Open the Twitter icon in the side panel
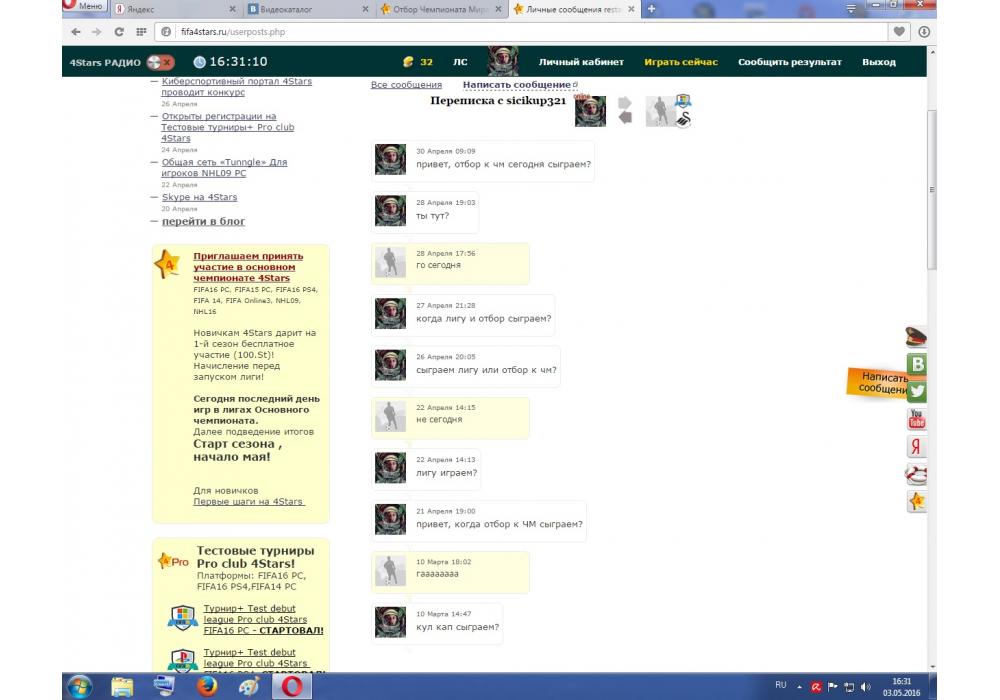1000x700 pixels. tap(916, 392)
